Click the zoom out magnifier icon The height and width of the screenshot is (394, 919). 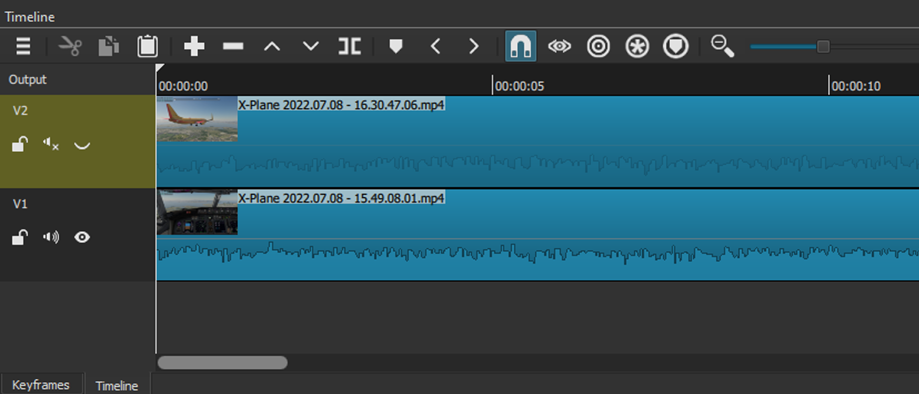(722, 46)
